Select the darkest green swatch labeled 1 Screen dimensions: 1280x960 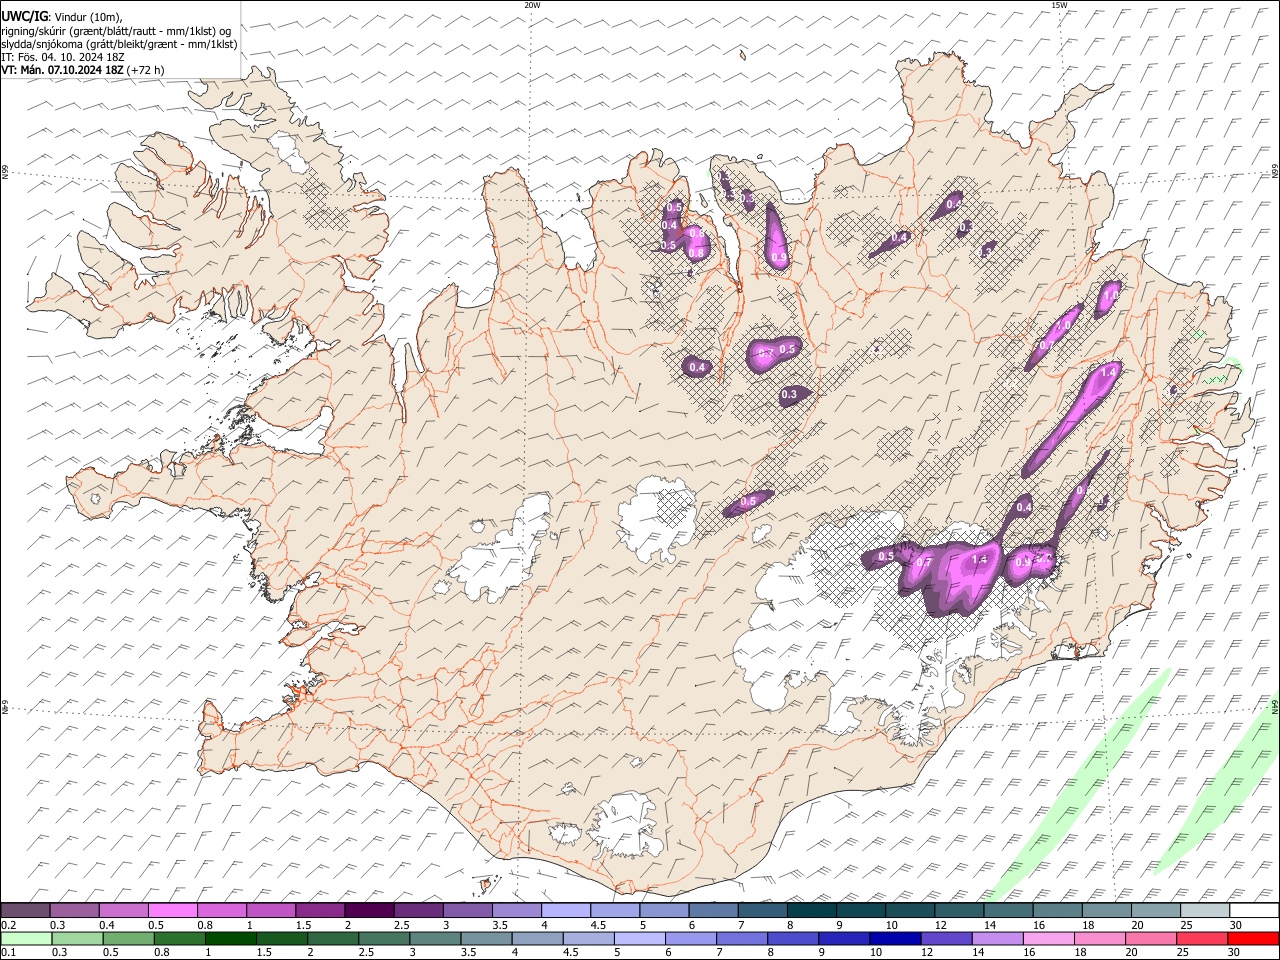[230, 938]
